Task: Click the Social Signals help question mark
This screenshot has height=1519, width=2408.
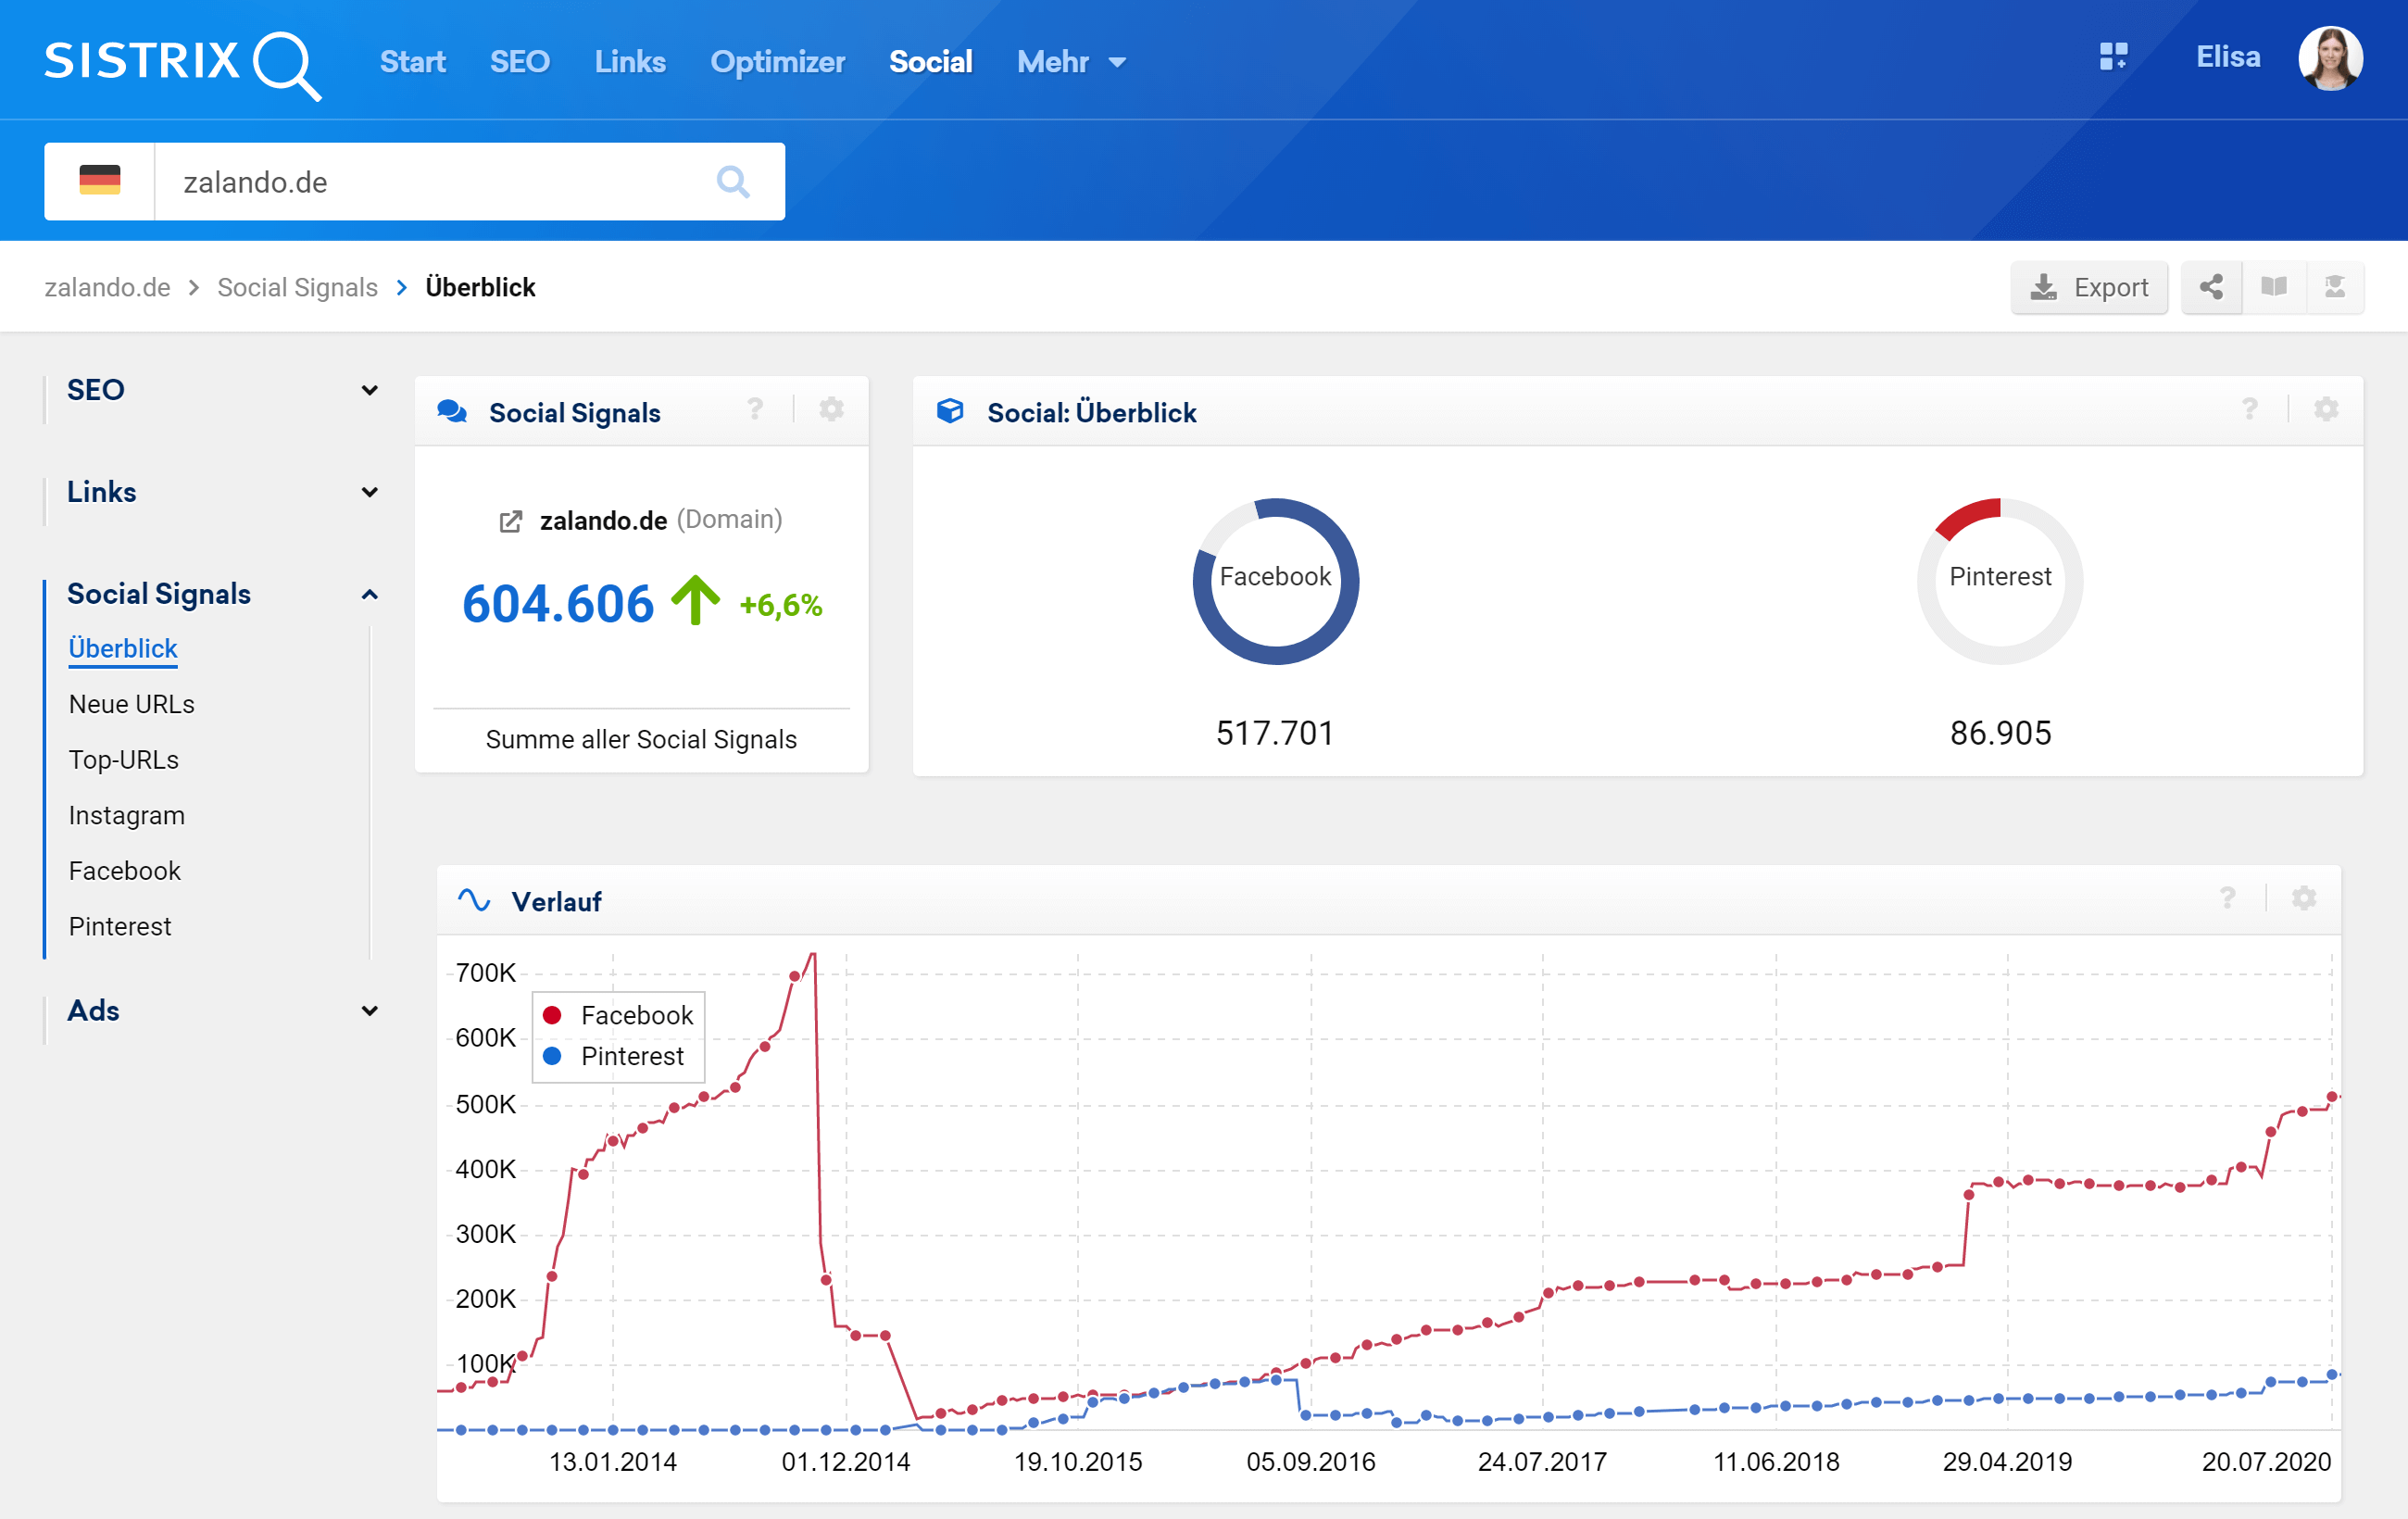Action: (755, 409)
